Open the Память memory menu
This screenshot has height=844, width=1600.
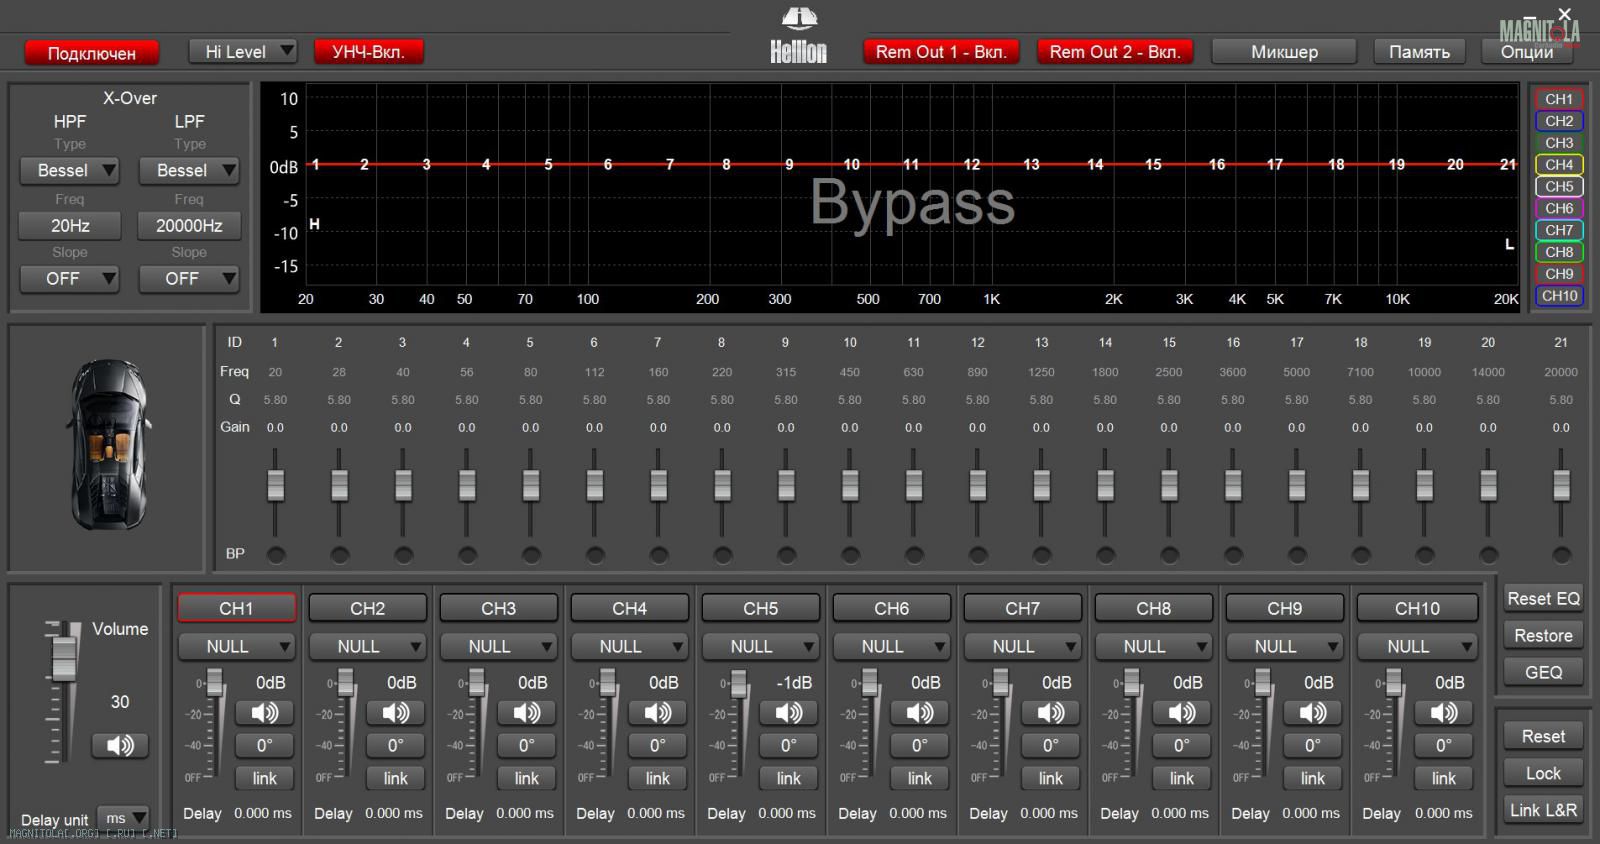[1419, 52]
